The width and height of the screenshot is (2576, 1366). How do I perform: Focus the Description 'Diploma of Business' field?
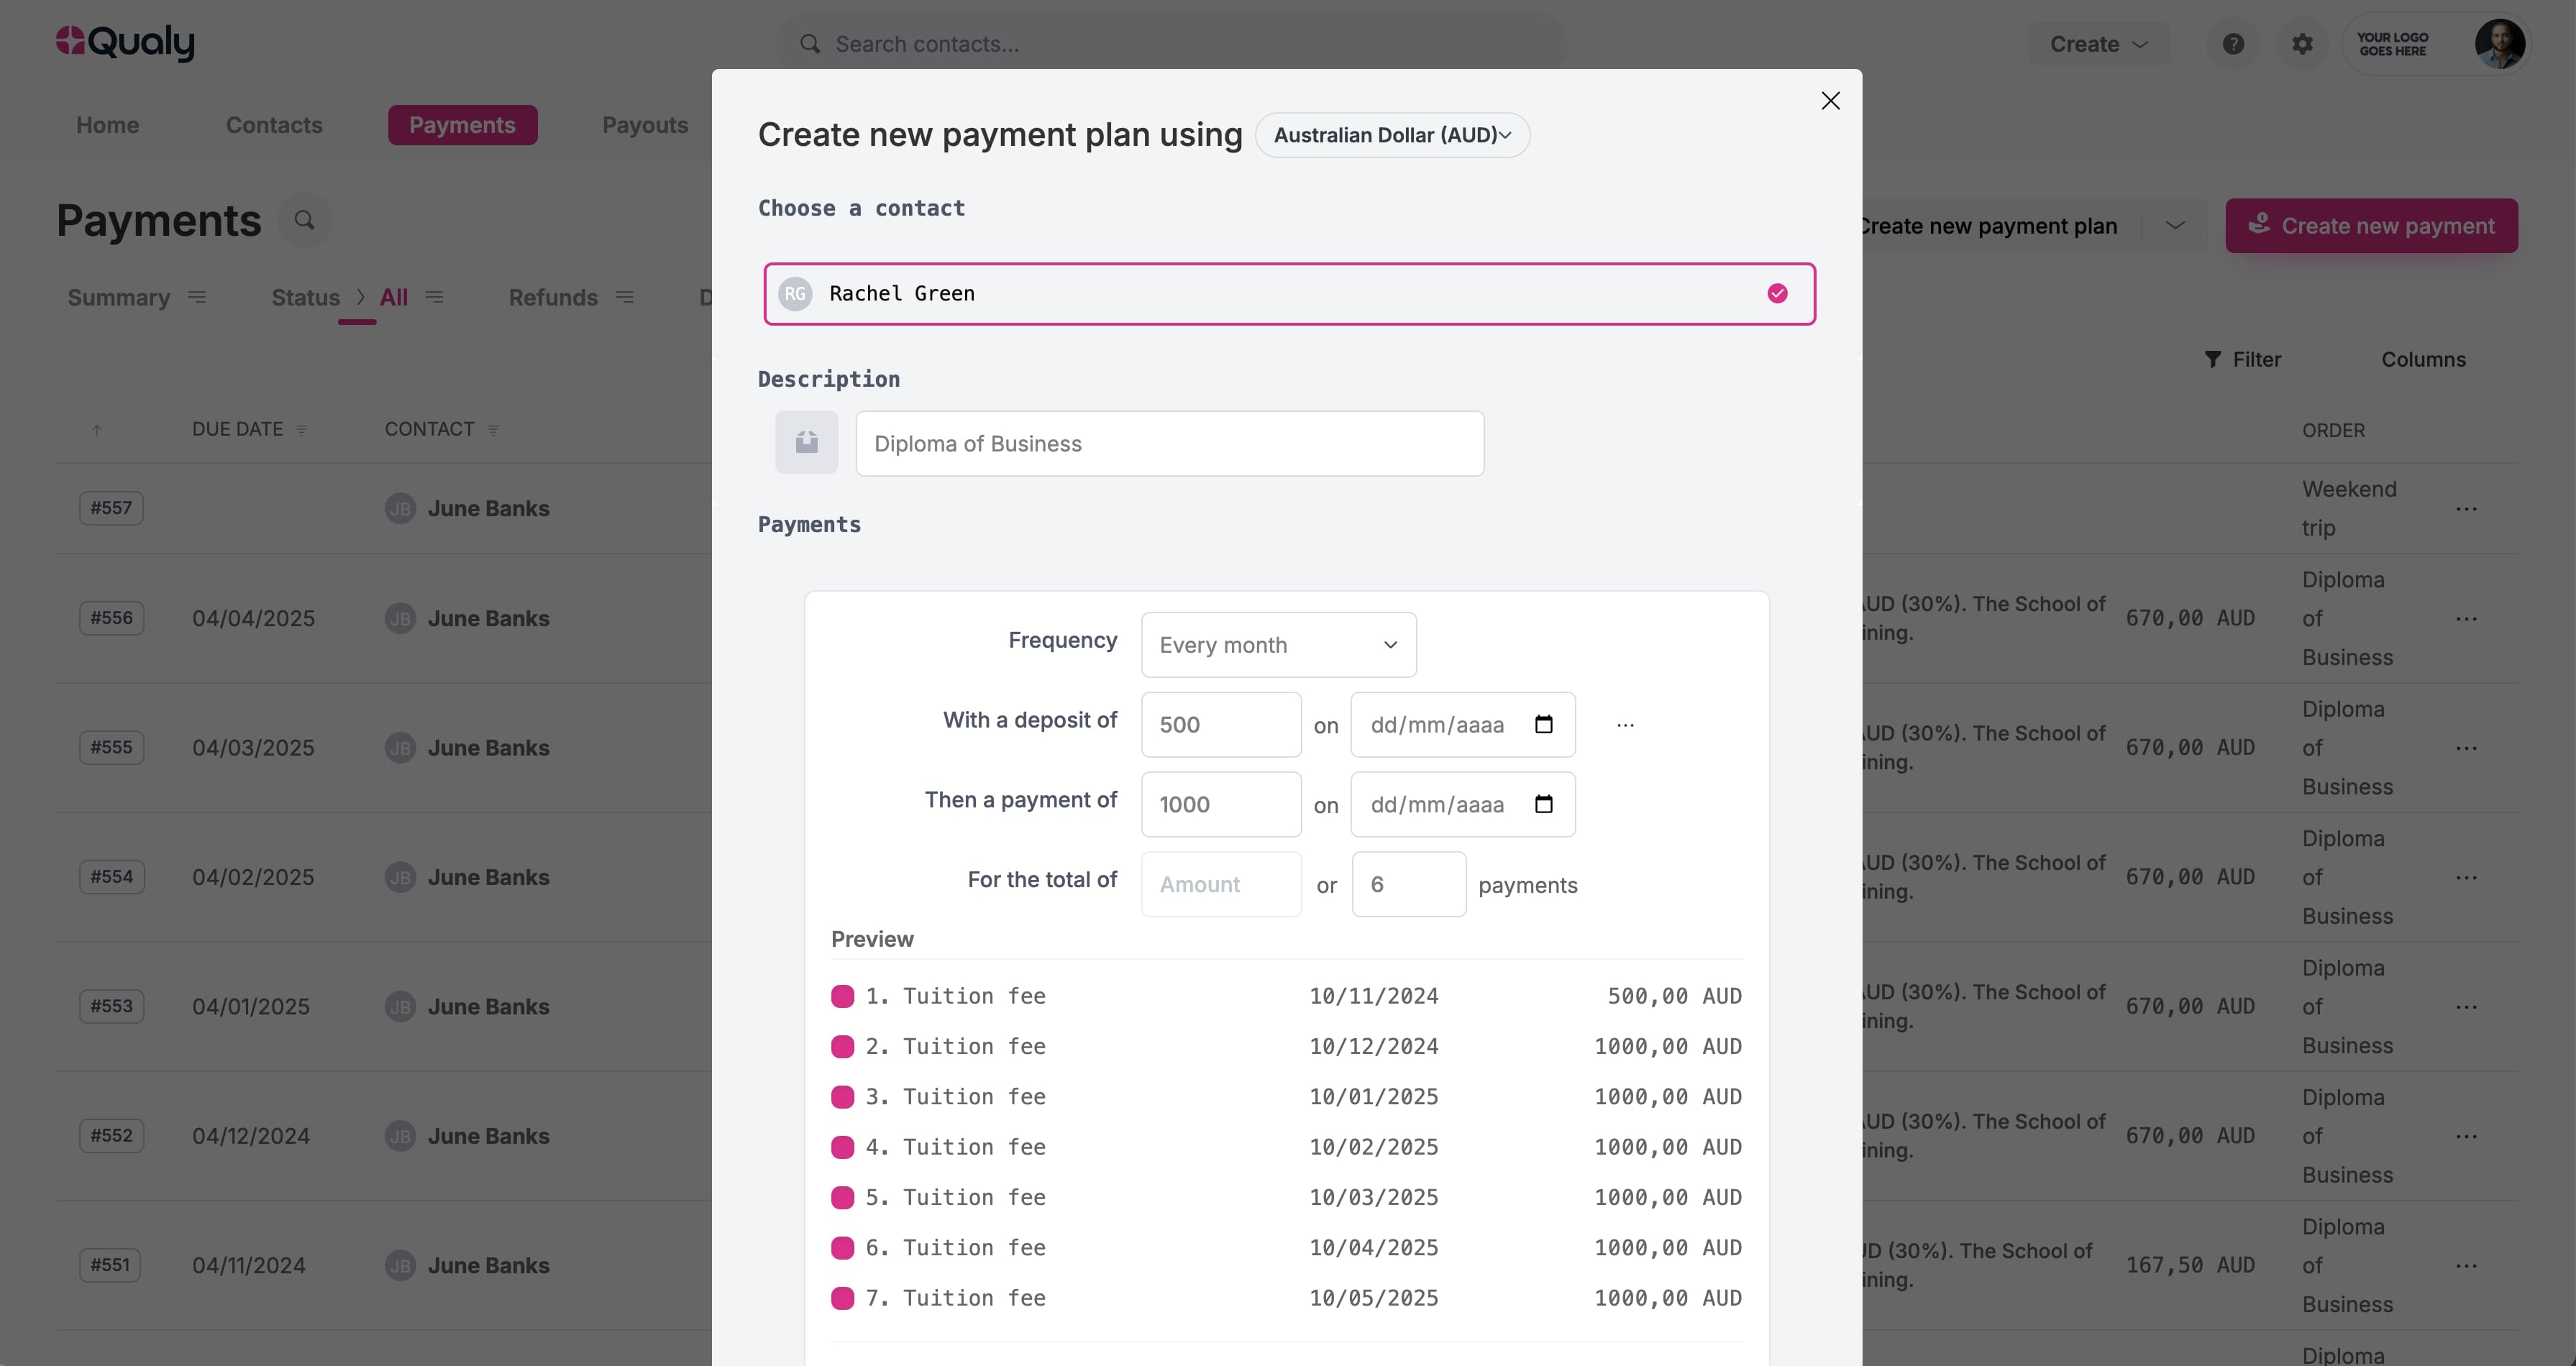pyautogui.click(x=1169, y=443)
